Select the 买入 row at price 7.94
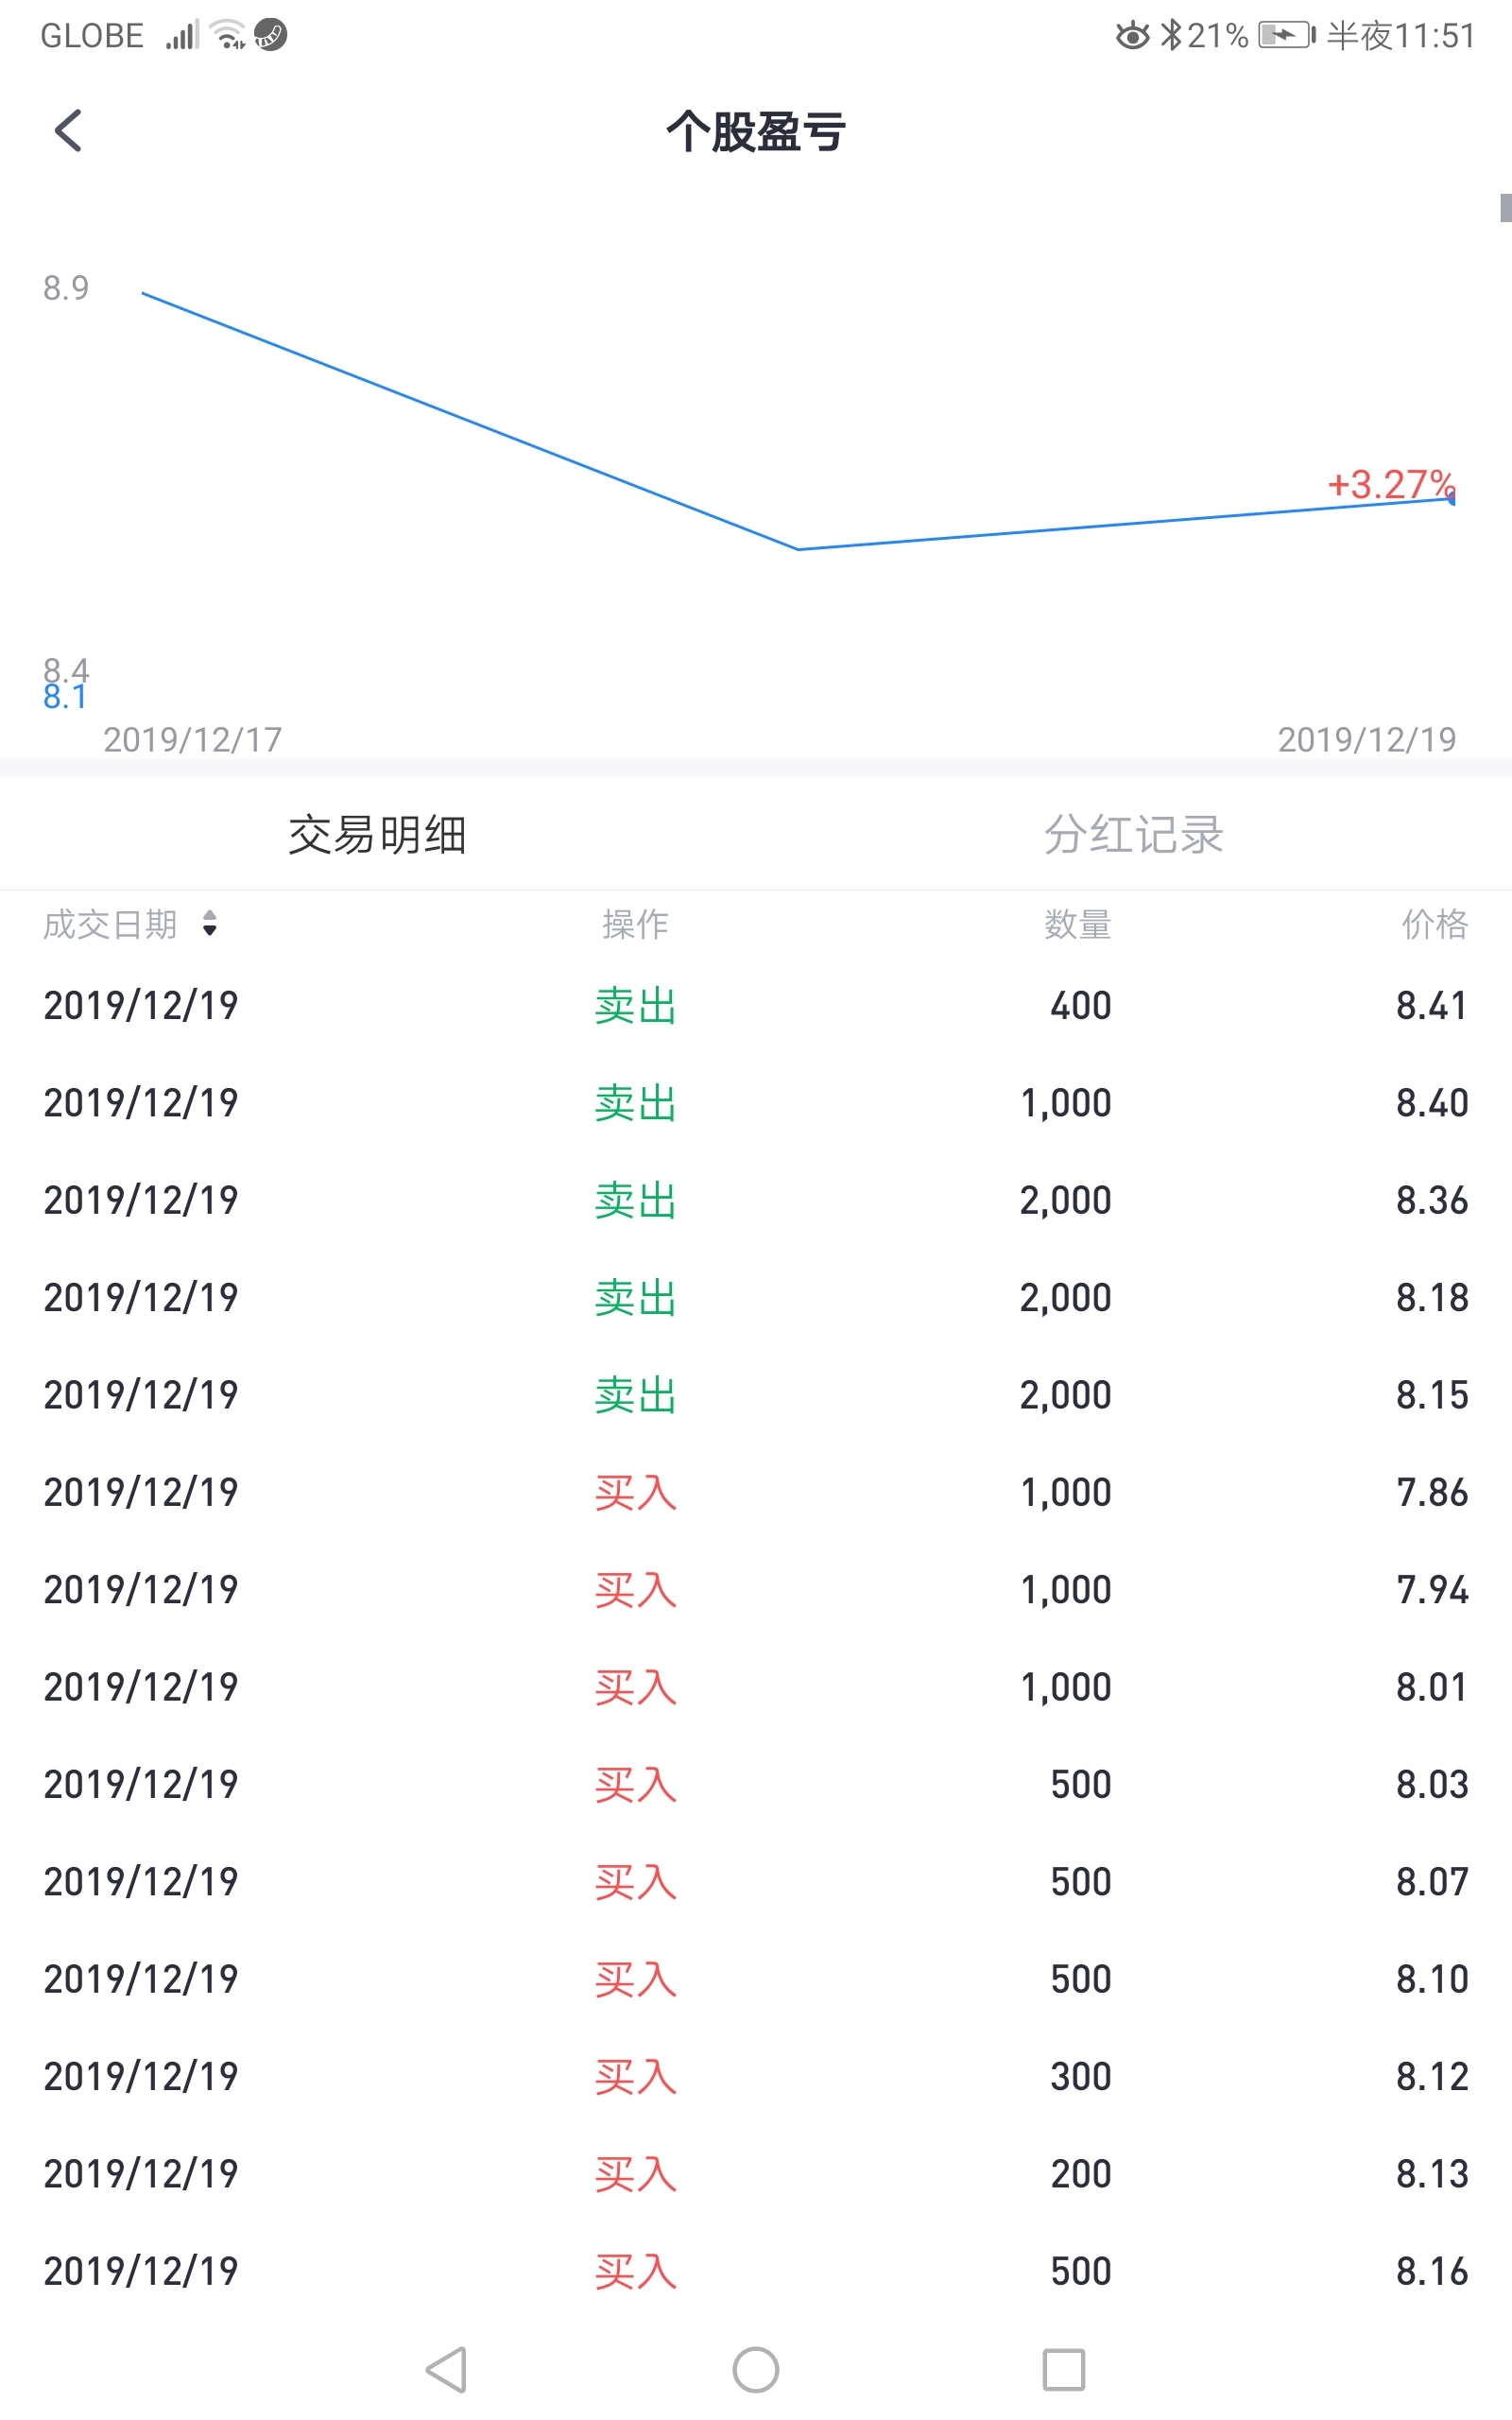 click(x=756, y=1589)
